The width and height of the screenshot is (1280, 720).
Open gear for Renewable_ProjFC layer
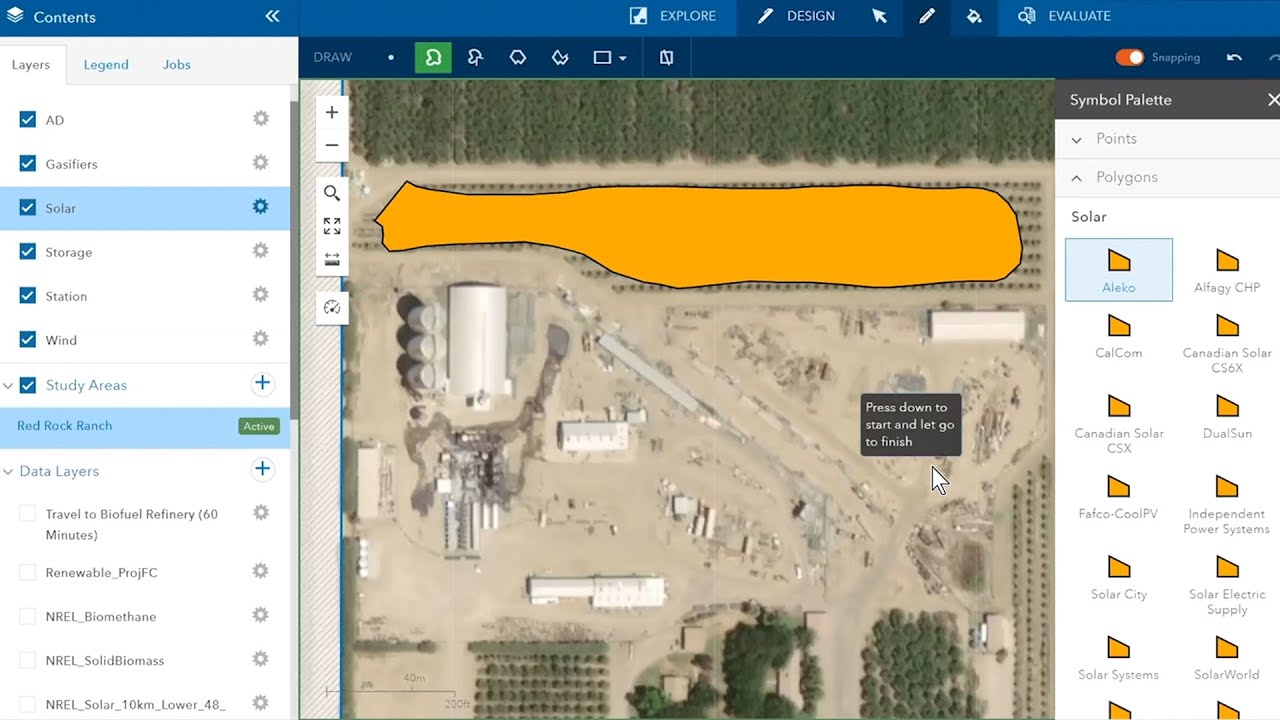(261, 571)
